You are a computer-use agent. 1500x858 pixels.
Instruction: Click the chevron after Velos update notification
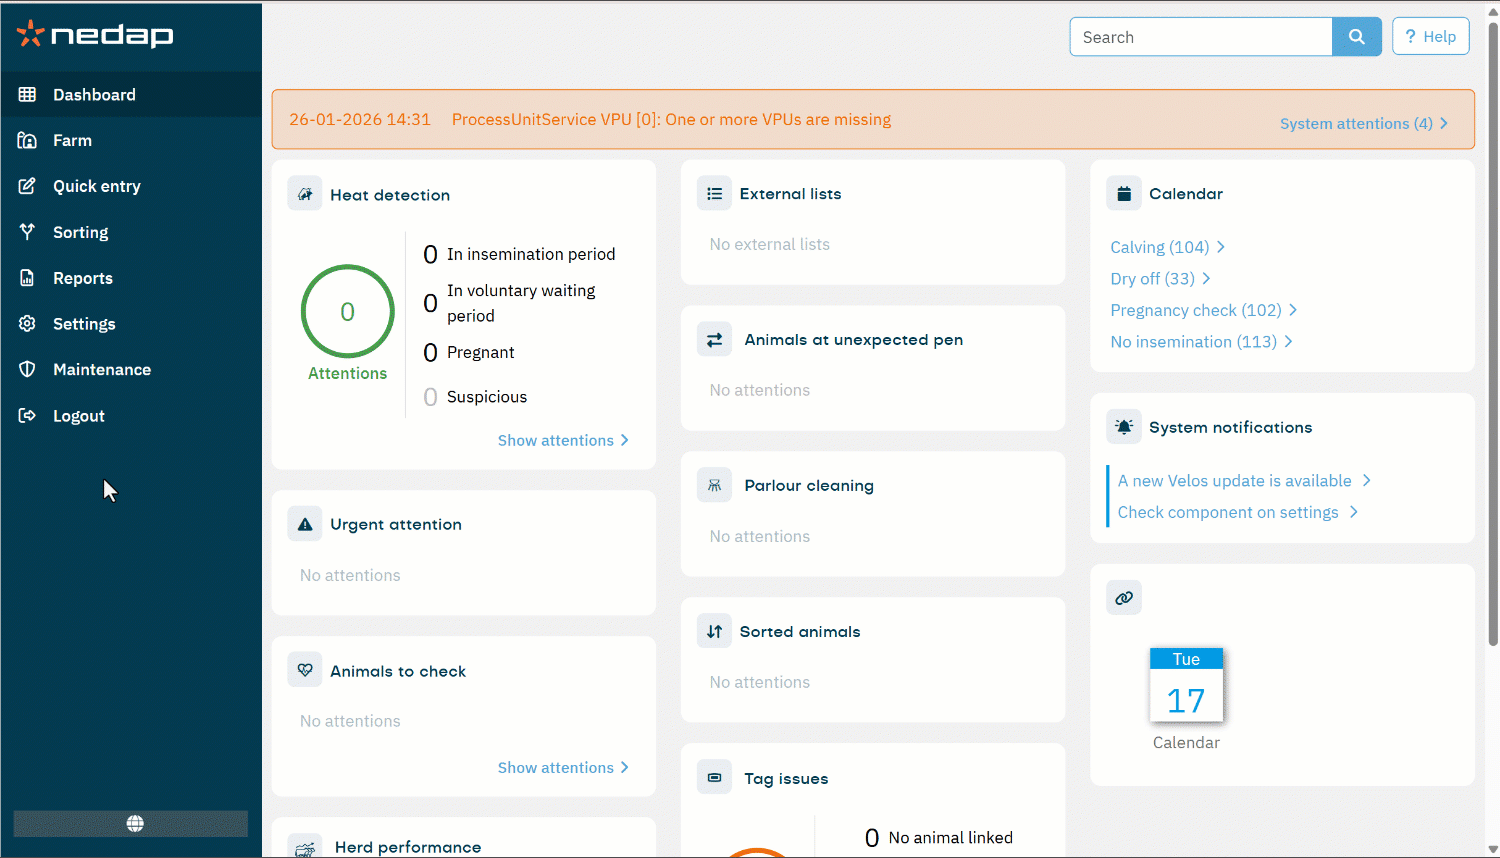[x=1367, y=480]
